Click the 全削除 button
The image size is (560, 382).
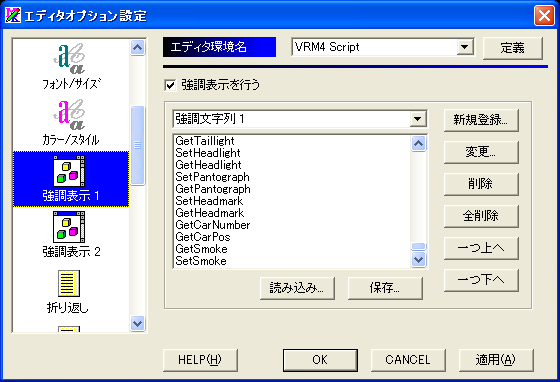tap(481, 216)
